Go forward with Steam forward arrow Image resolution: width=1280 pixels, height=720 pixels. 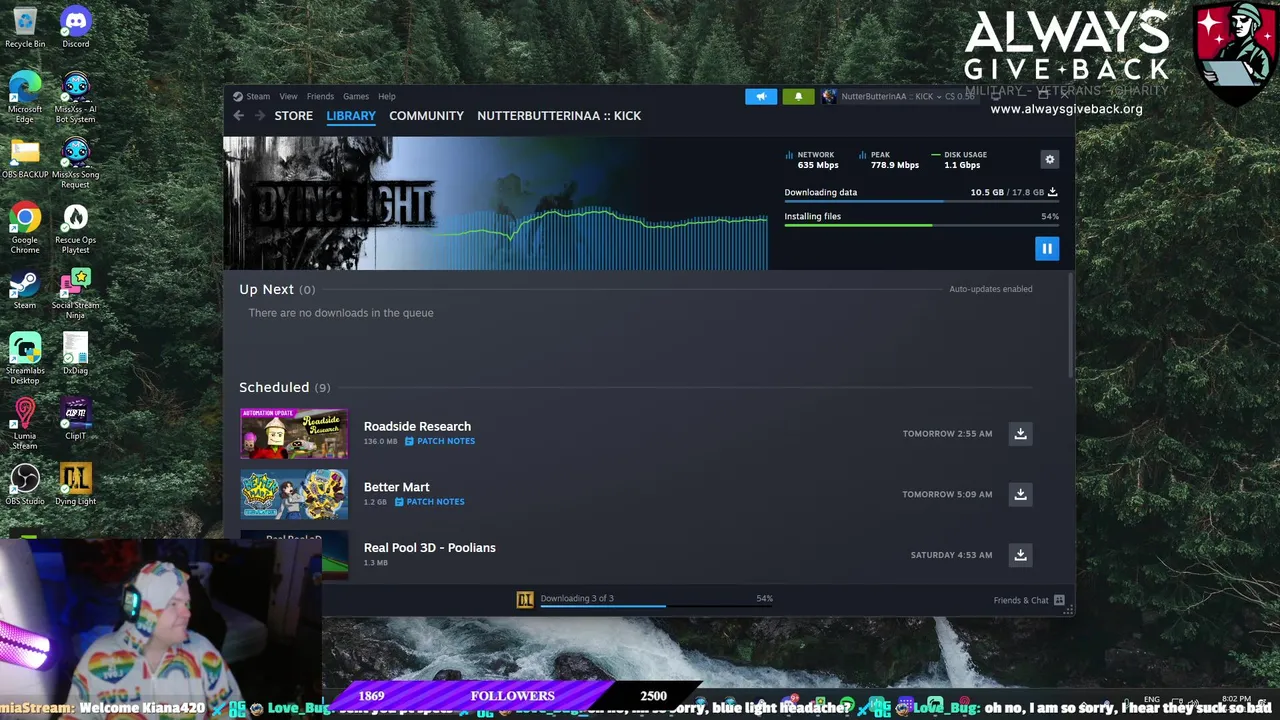pyautogui.click(x=260, y=116)
